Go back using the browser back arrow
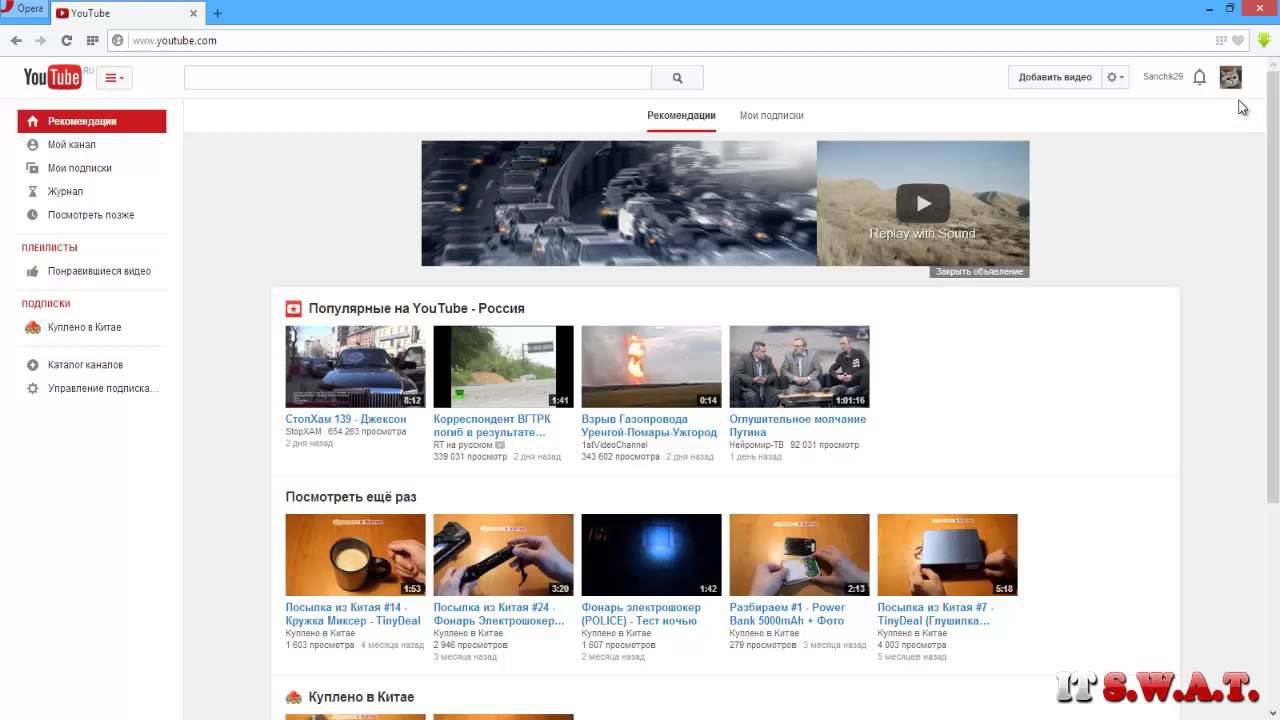This screenshot has height=720, width=1280. (16, 41)
